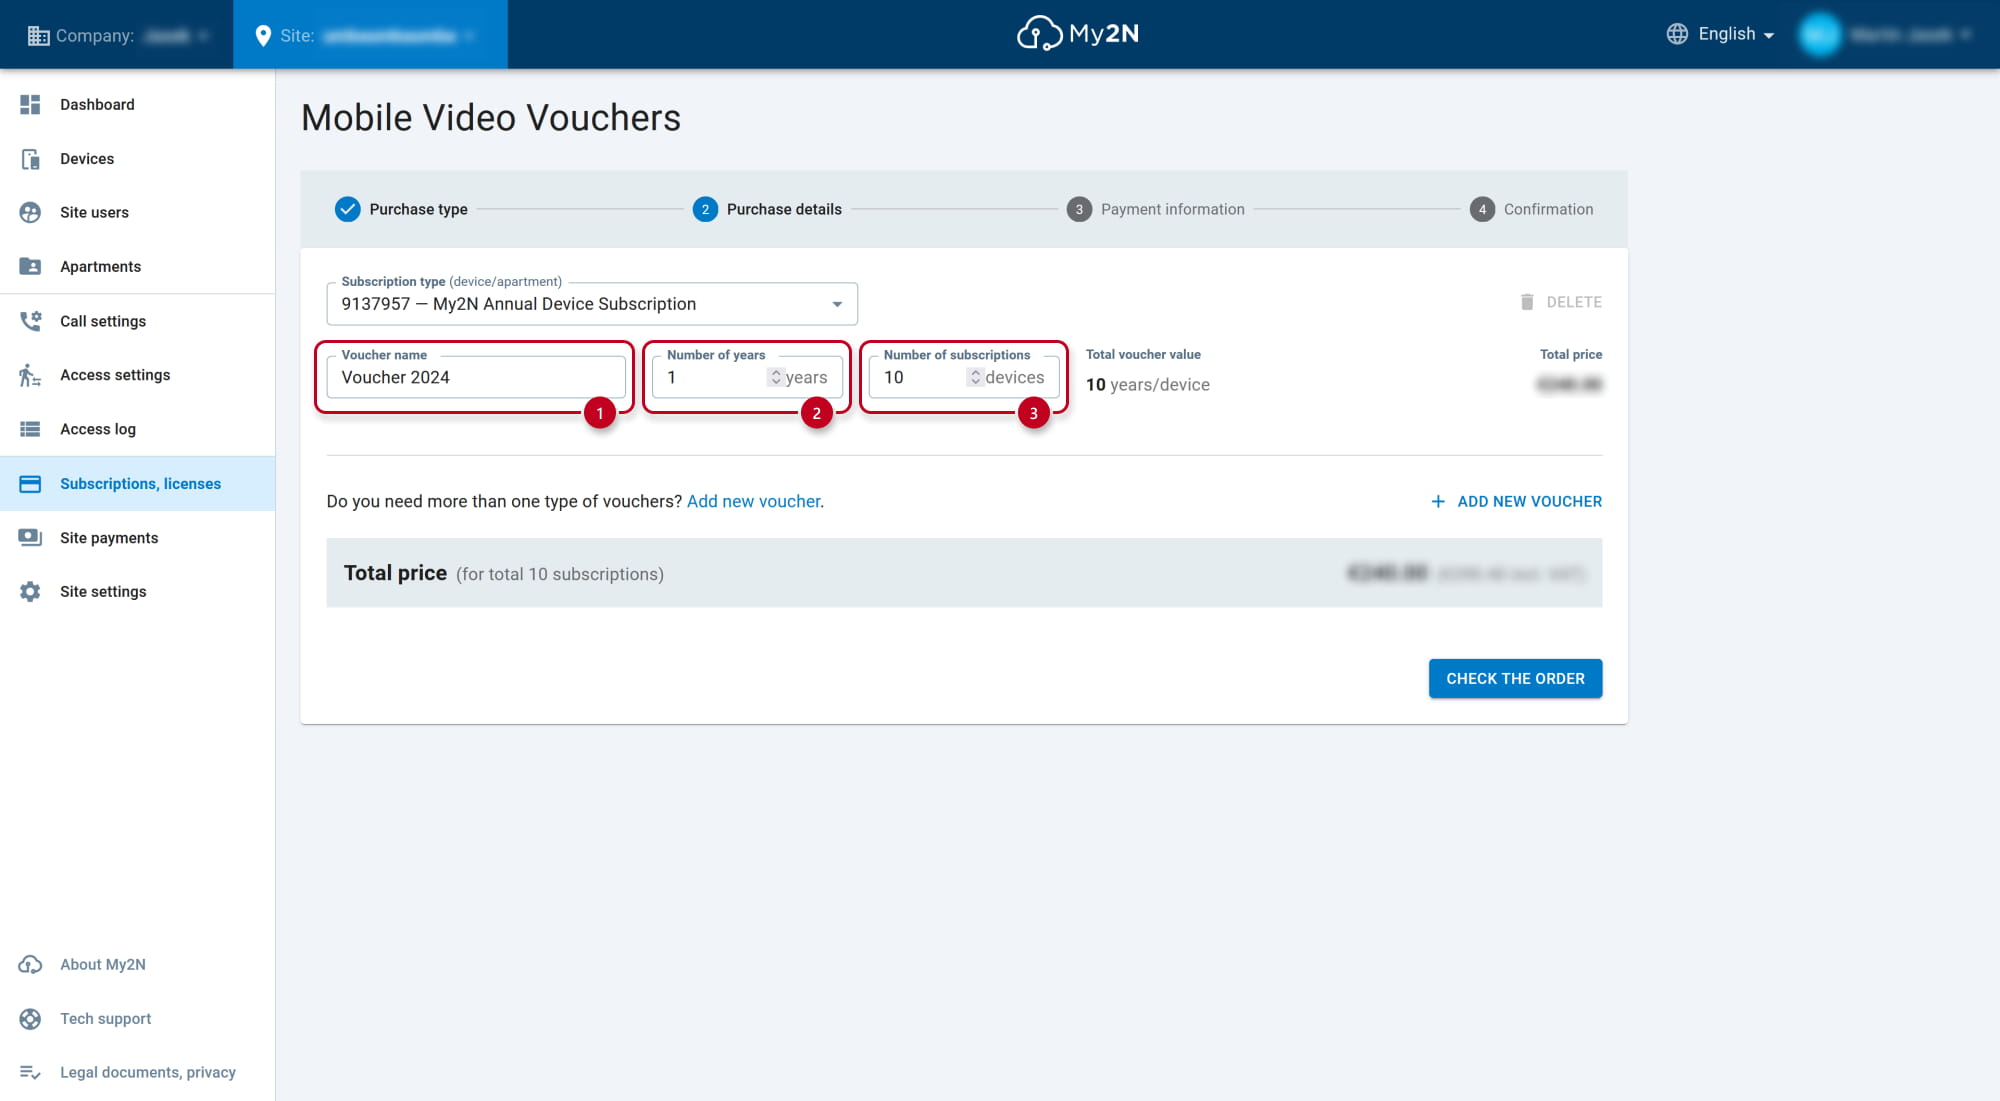Viewport: 2000px width, 1101px height.
Task: Adjust the Number of years stepper
Action: tap(776, 377)
